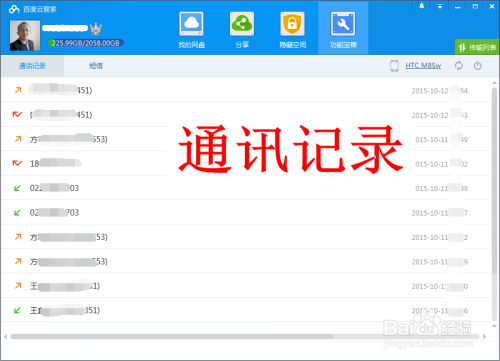Image resolution: width=500 pixels, height=361 pixels.
Task: Switch to the 短信 tab
Action: click(96, 66)
